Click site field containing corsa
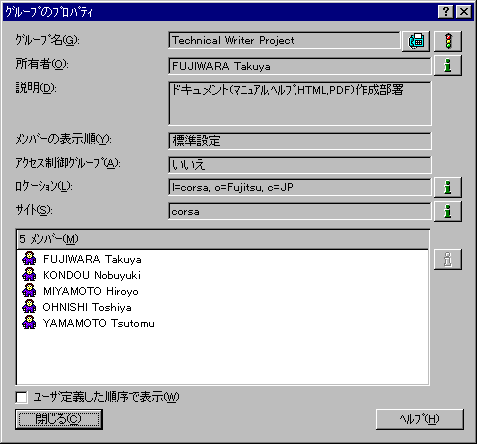Image resolution: width=477 pixels, height=444 pixels. (300, 211)
